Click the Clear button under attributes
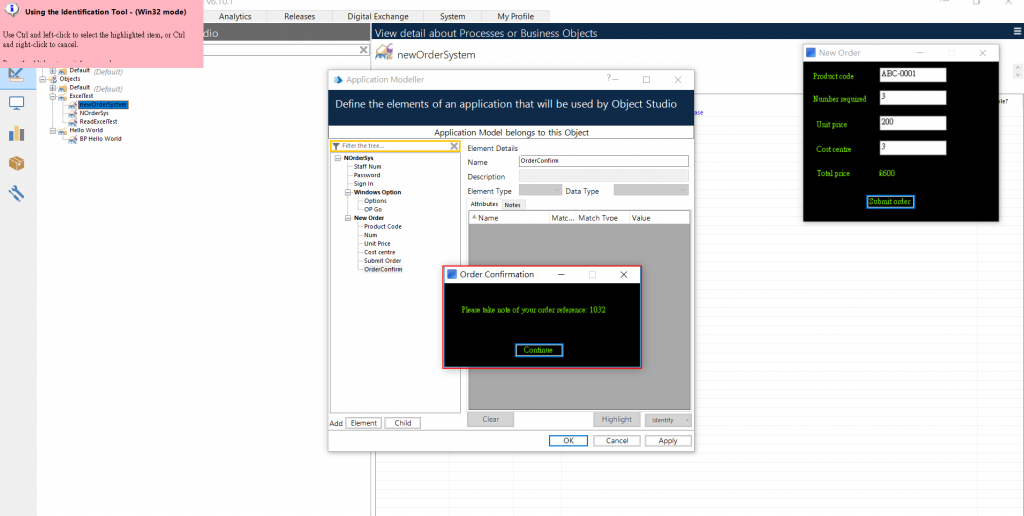This screenshot has width=1024, height=516. point(490,419)
